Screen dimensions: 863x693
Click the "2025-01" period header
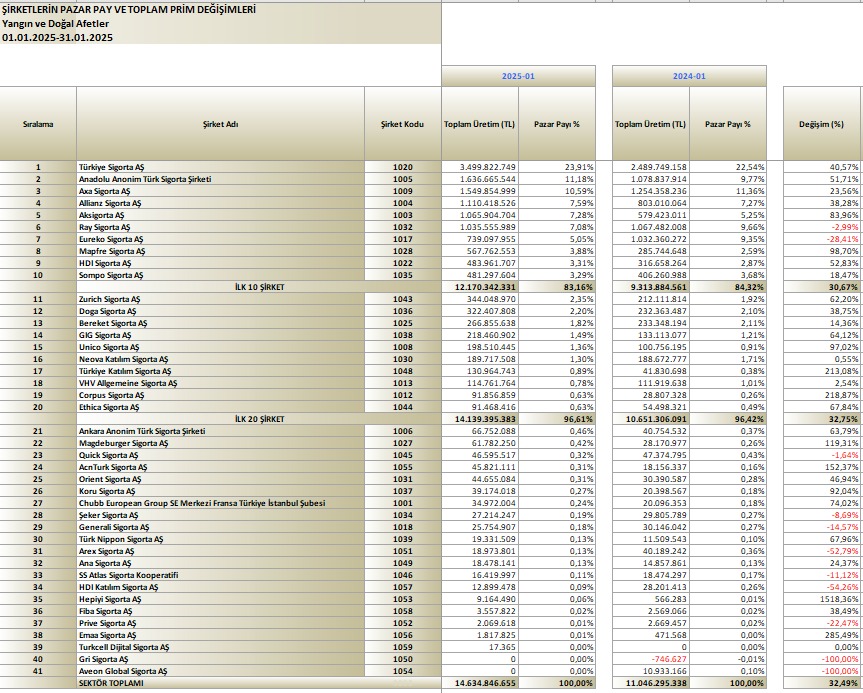(518, 76)
